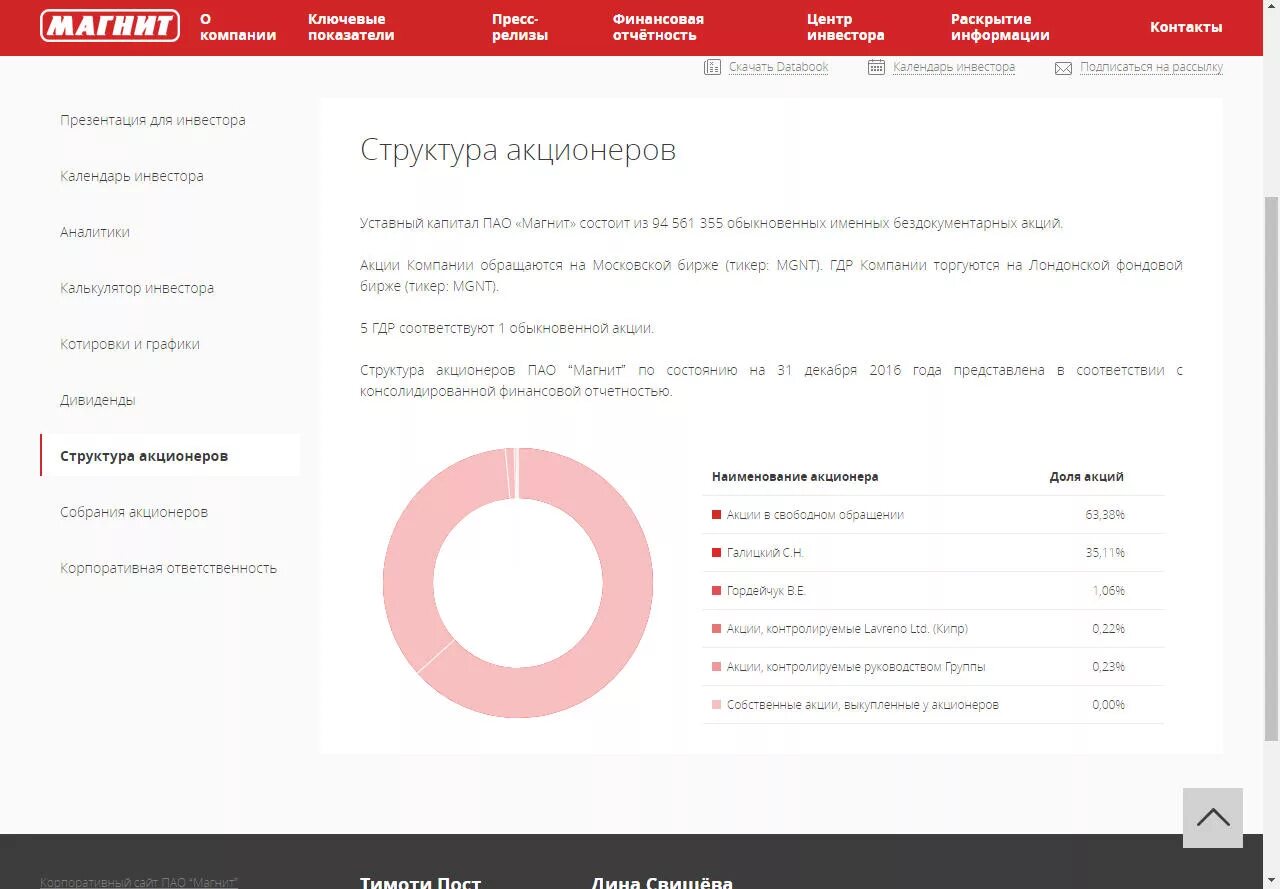Viewport: 1280px width, 889px height.
Task: Click the 1,06% share value
Action: pyautogui.click(x=1108, y=591)
